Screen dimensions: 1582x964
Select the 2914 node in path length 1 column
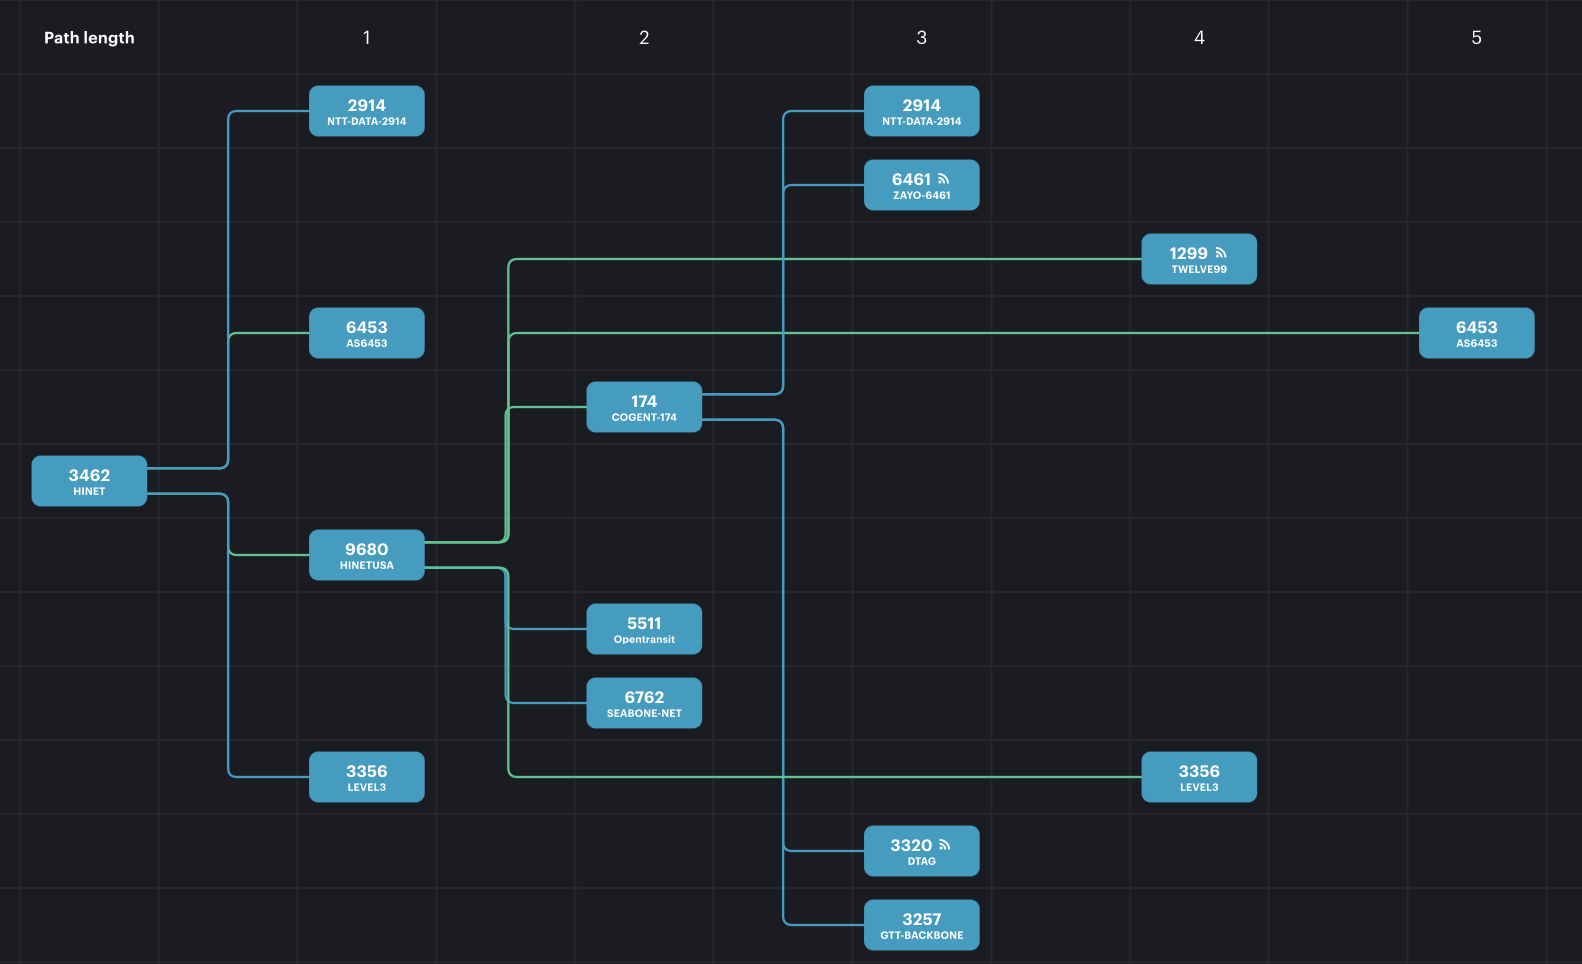(x=367, y=111)
